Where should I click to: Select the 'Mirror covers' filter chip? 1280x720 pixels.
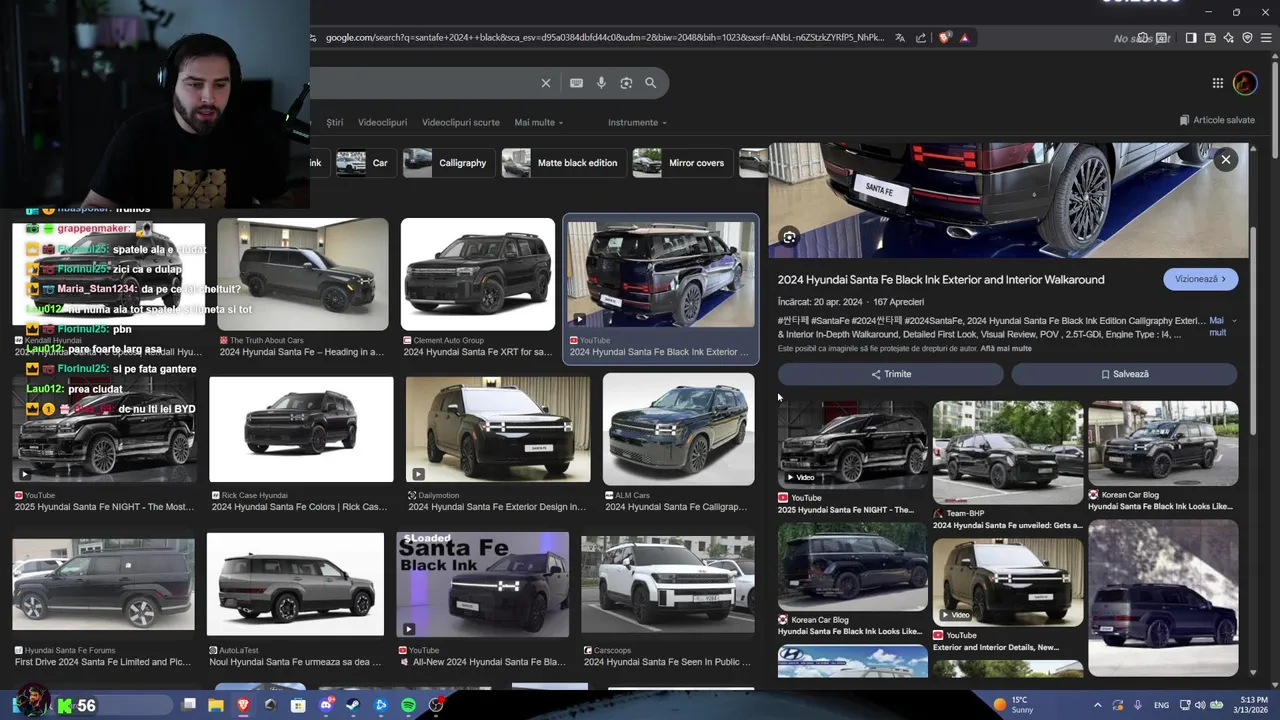coord(682,163)
